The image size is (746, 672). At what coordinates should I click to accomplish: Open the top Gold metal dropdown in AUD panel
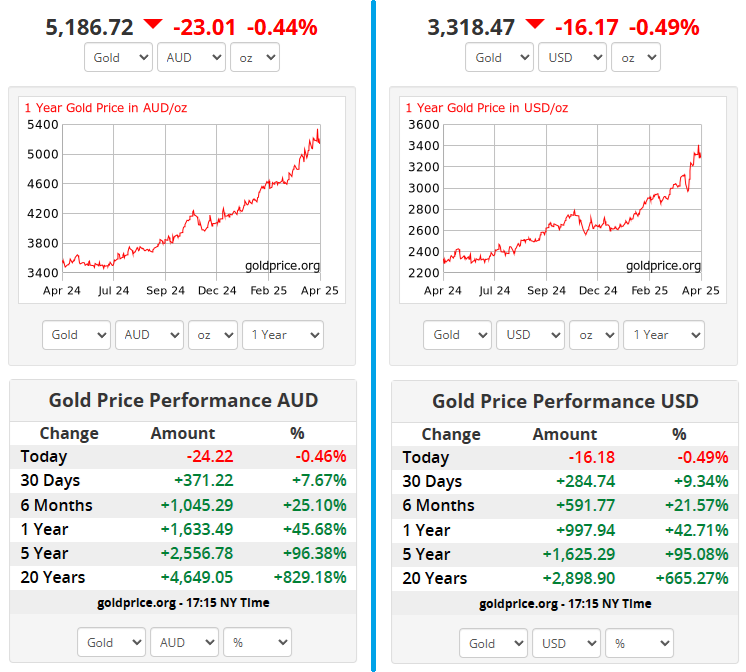pyautogui.click(x=118, y=57)
